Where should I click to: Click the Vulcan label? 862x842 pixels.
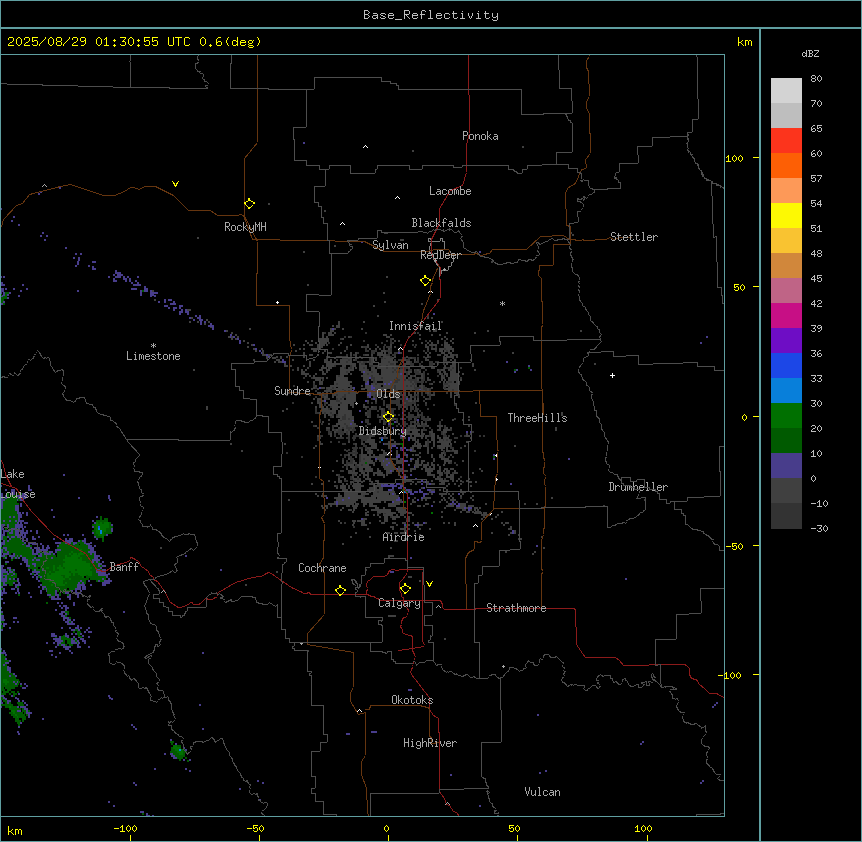click(543, 792)
